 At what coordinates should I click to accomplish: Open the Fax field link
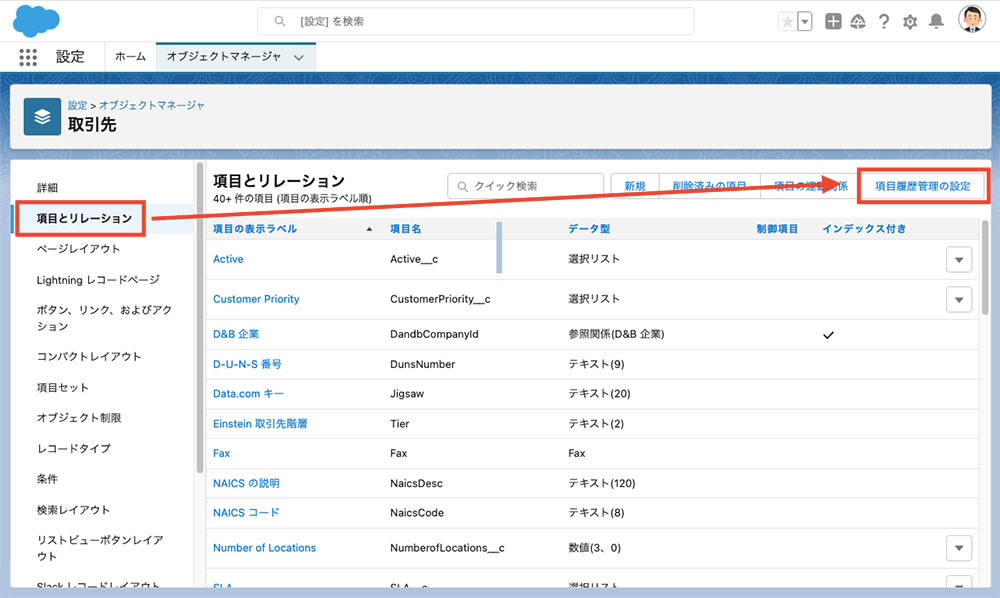click(221, 453)
